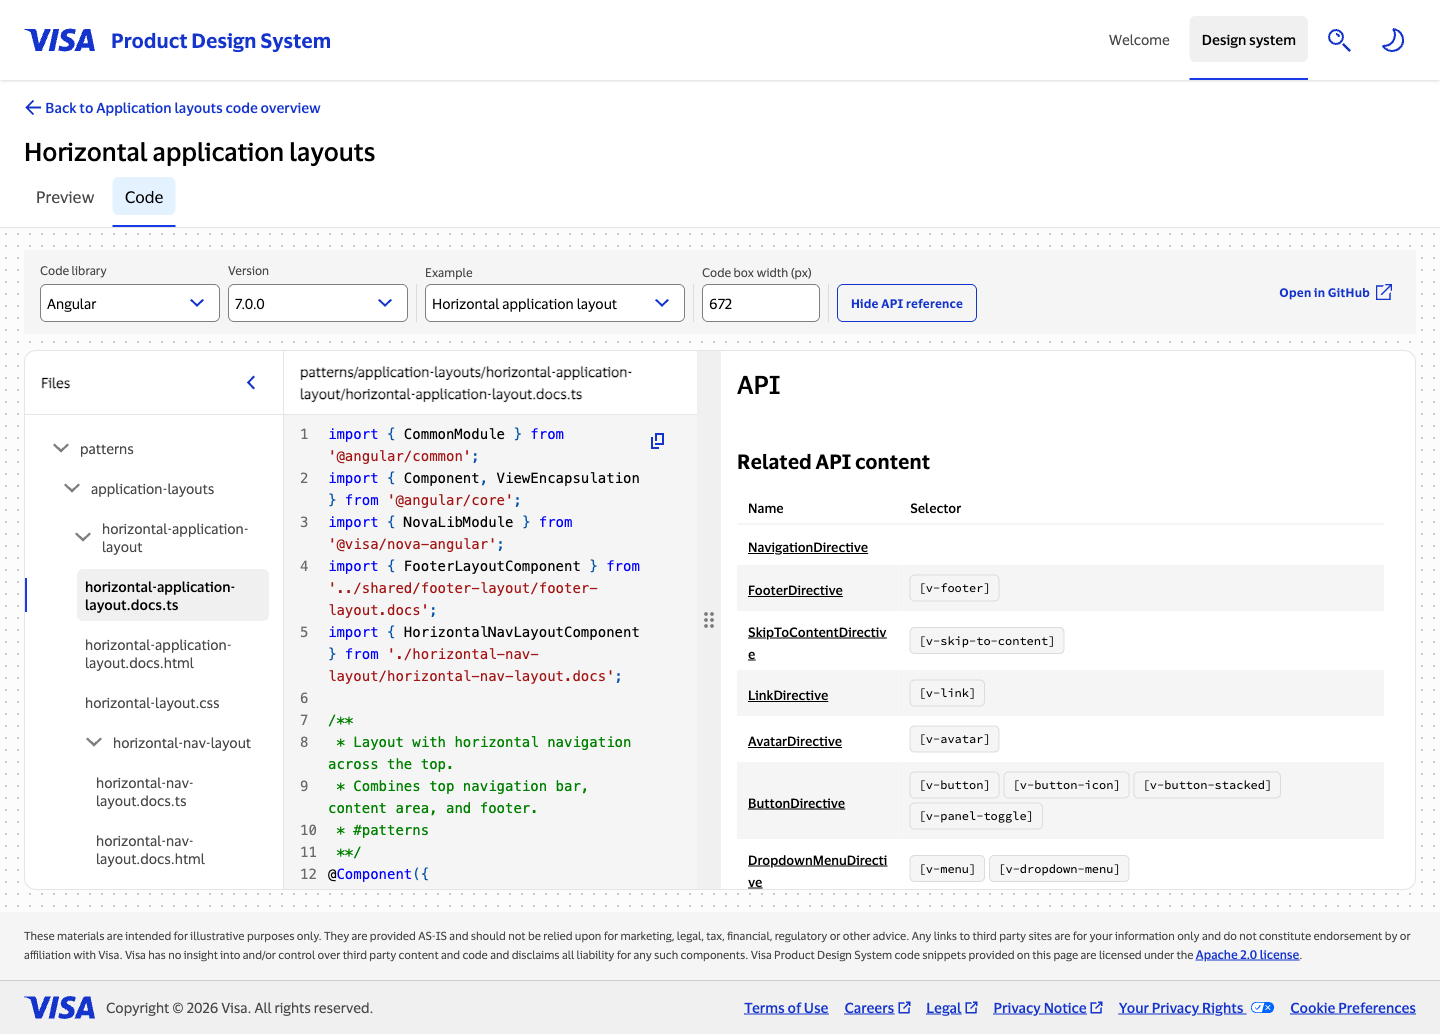Image resolution: width=1440 pixels, height=1034 pixels.
Task: Collapse the horizontal-nav-layout folder chevron
Action: pyautogui.click(x=94, y=742)
